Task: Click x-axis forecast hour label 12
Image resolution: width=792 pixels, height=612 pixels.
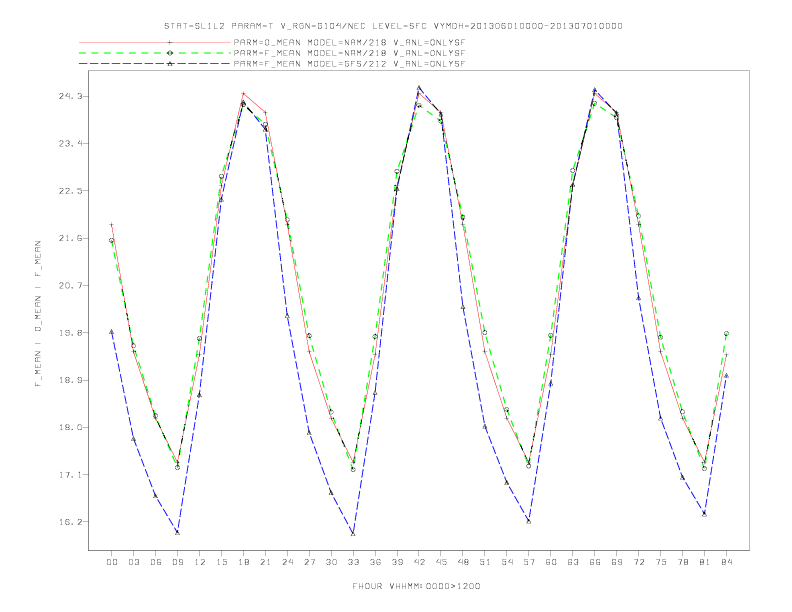Action: tap(200, 562)
